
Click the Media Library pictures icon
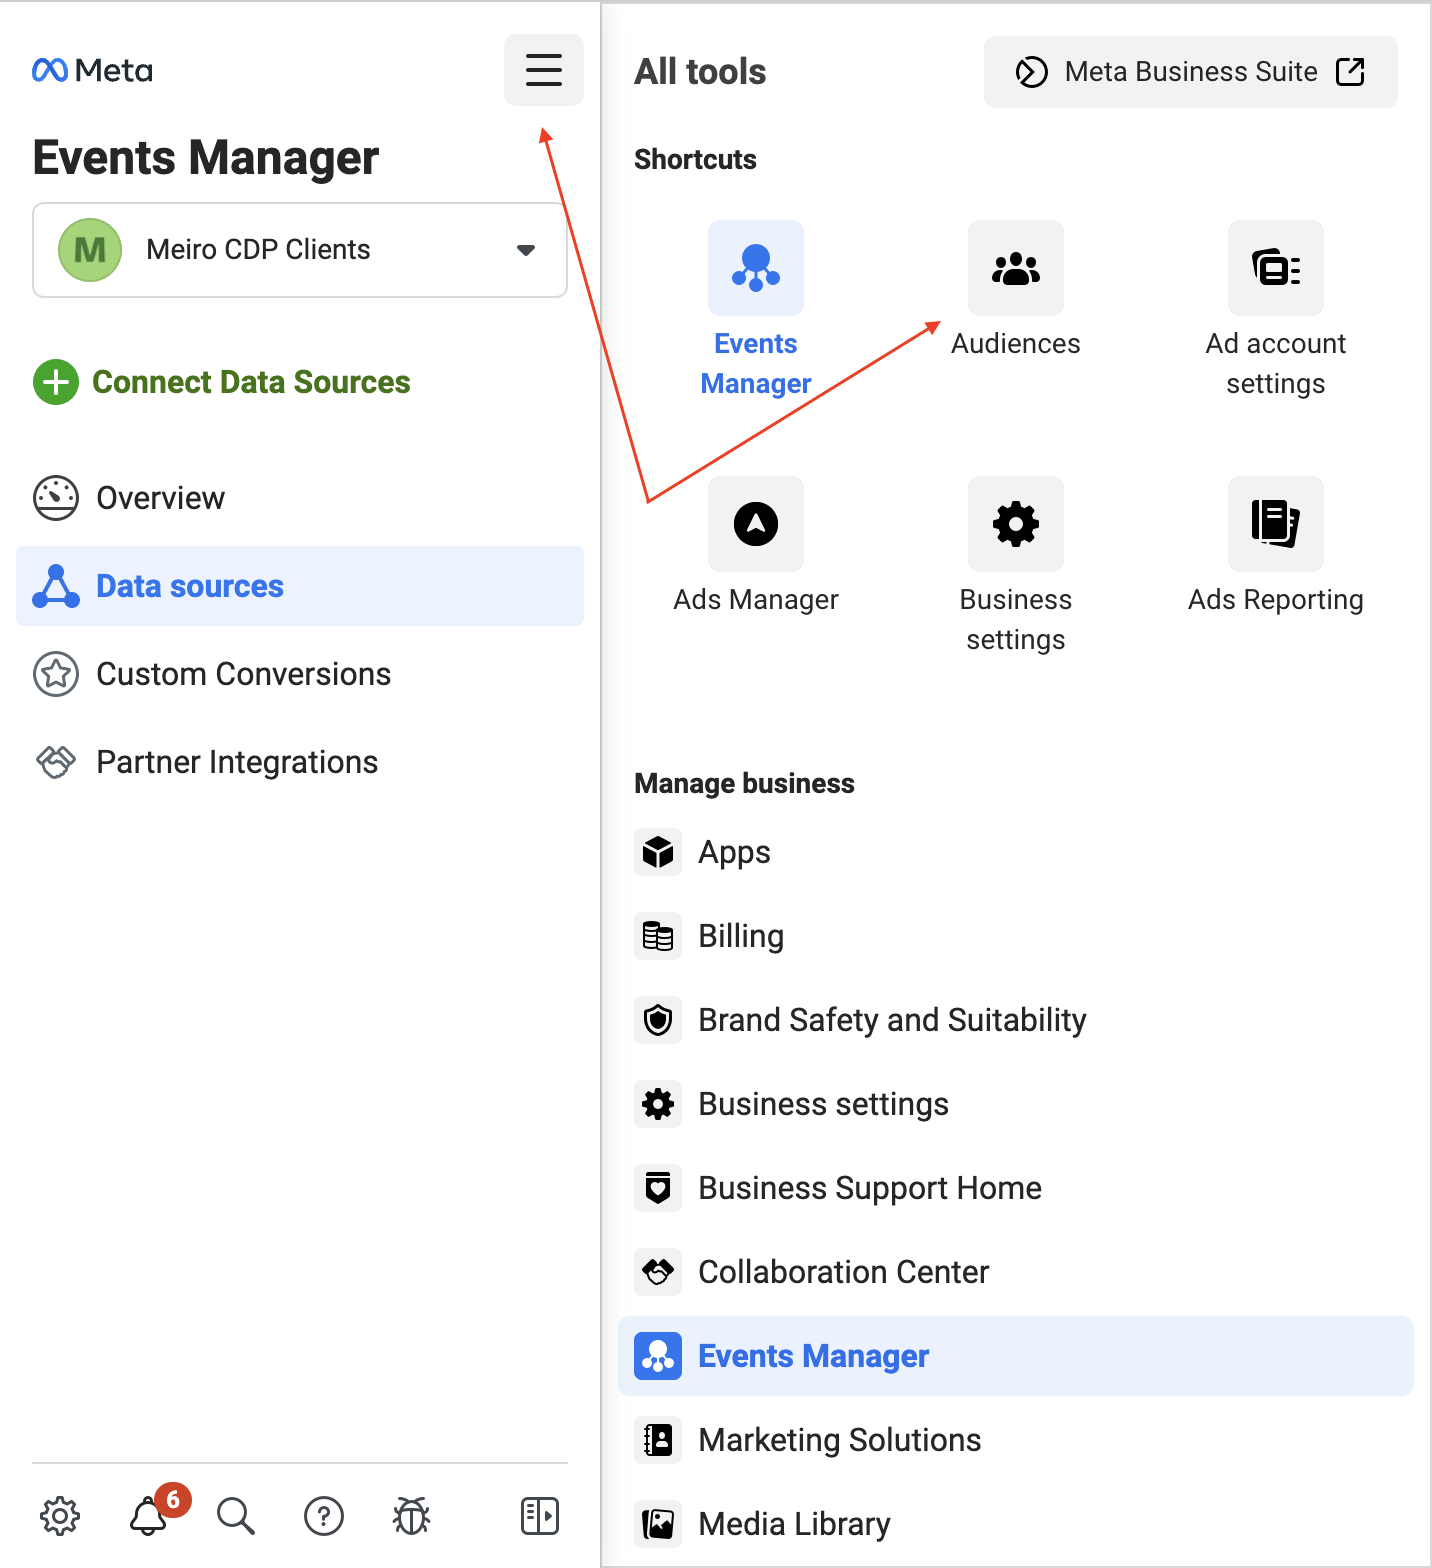pyautogui.click(x=658, y=1524)
